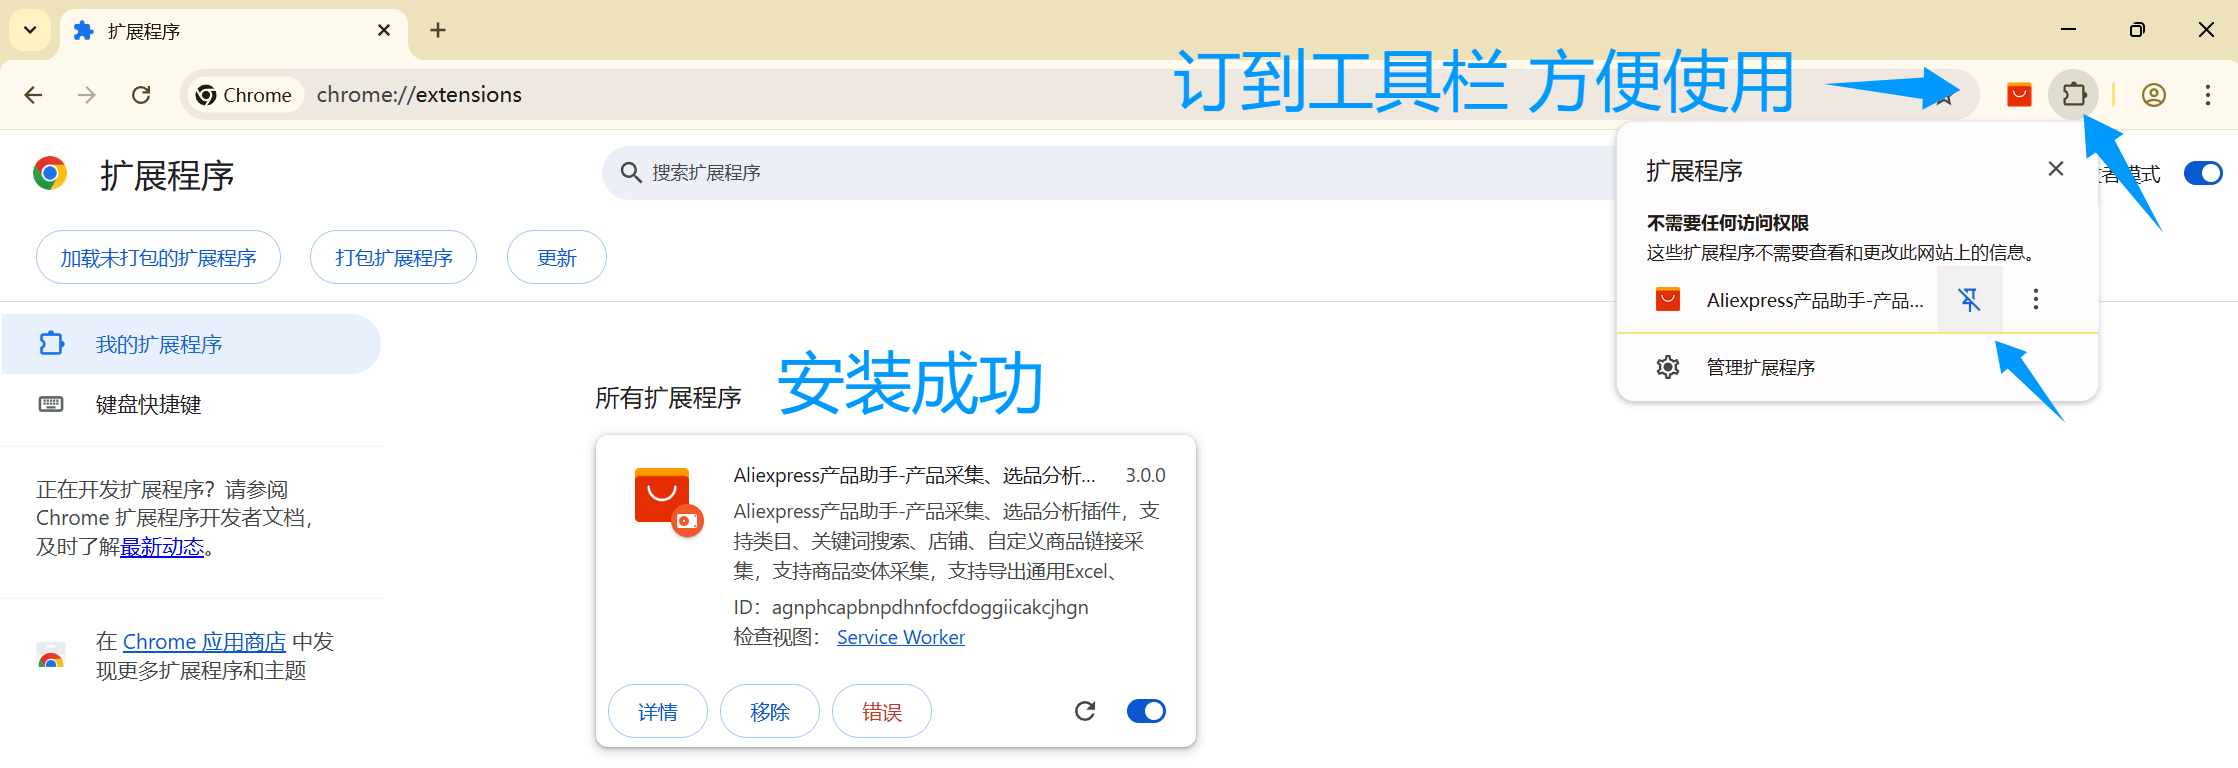Click 管理扩展程序 in the popup

1857,367
